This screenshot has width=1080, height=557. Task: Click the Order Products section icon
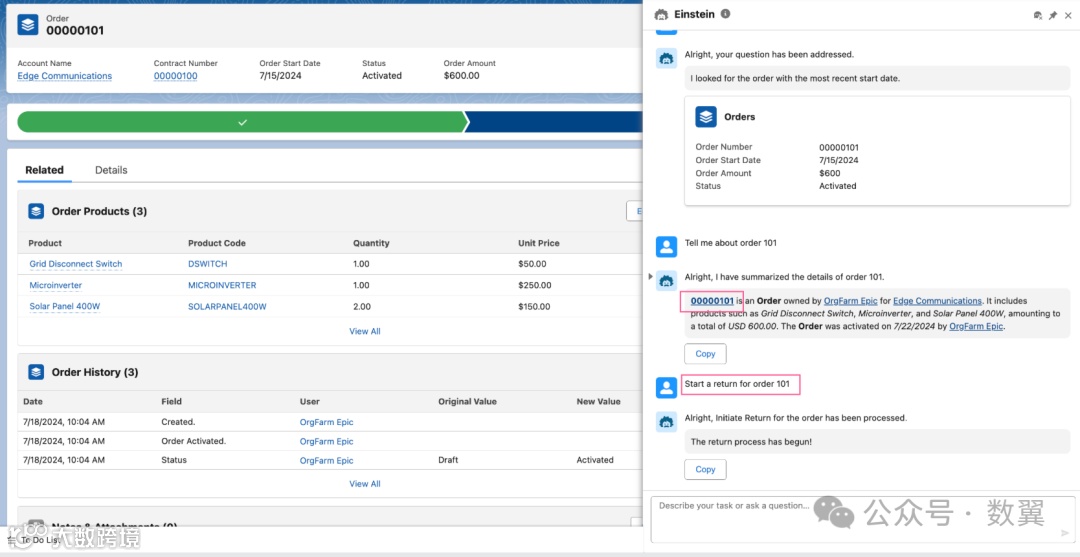(x=36, y=211)
